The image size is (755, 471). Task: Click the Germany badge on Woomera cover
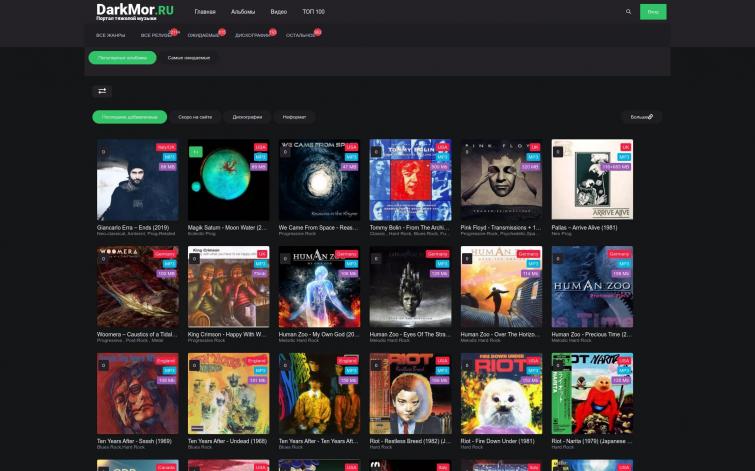[x=165, y=254]
